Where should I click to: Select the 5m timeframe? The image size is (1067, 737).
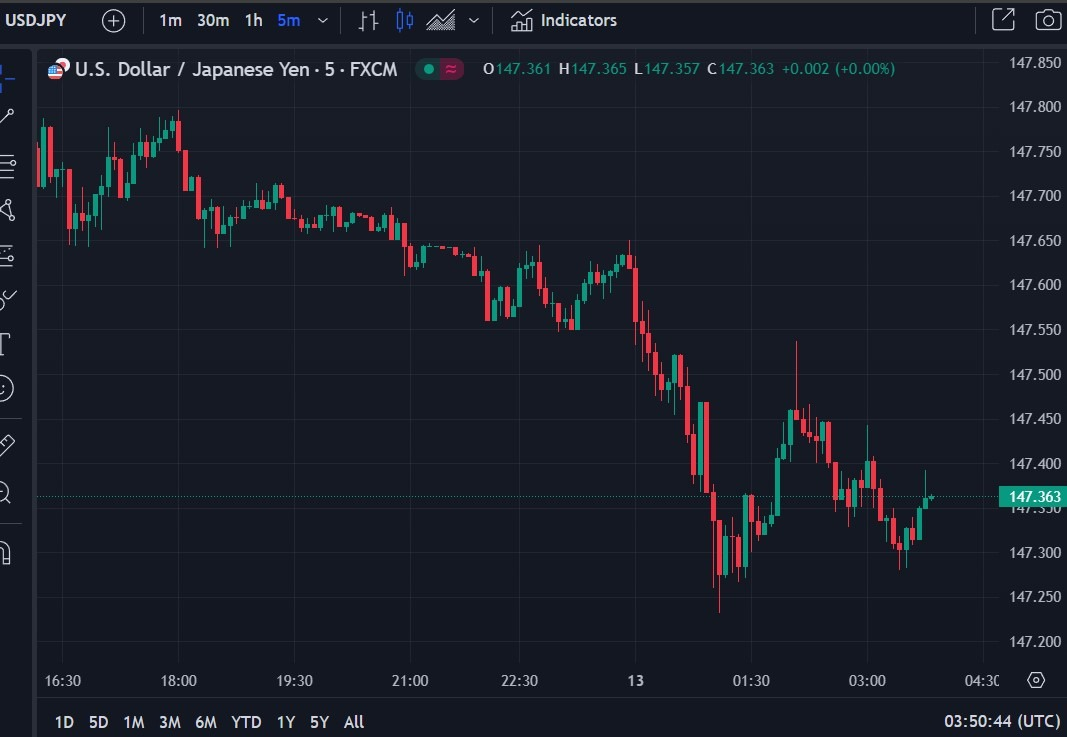pyautogui.click(x=289, y=21)
